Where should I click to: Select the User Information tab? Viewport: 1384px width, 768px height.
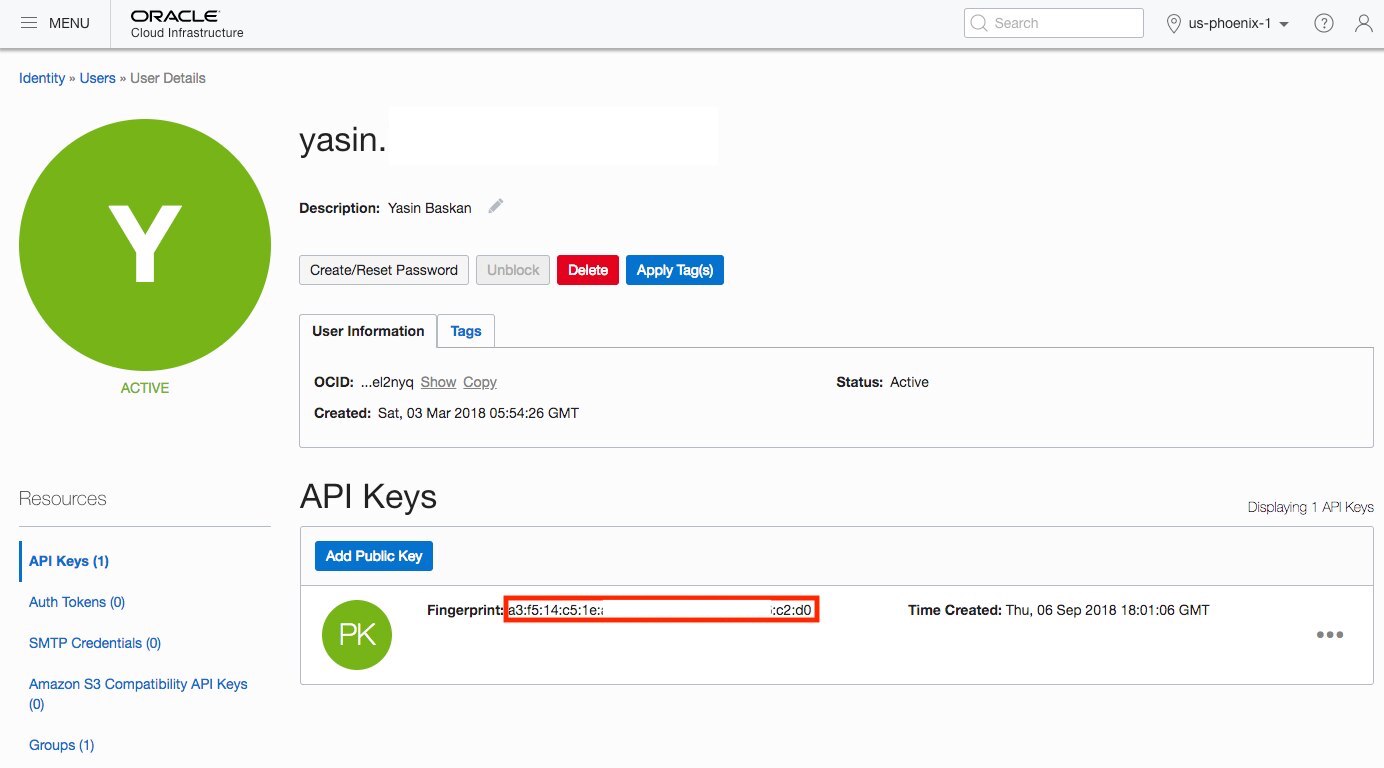pyautogui.click(x=368, y=331)
